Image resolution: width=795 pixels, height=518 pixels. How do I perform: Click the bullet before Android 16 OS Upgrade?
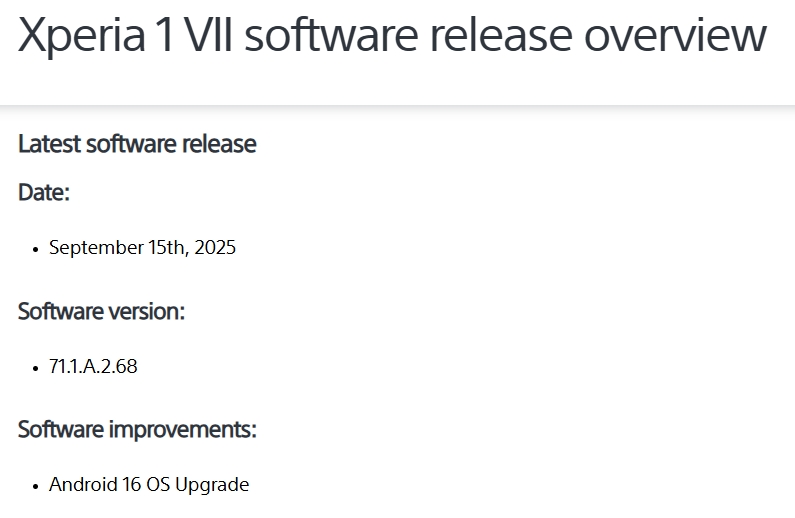coord(35,486)
